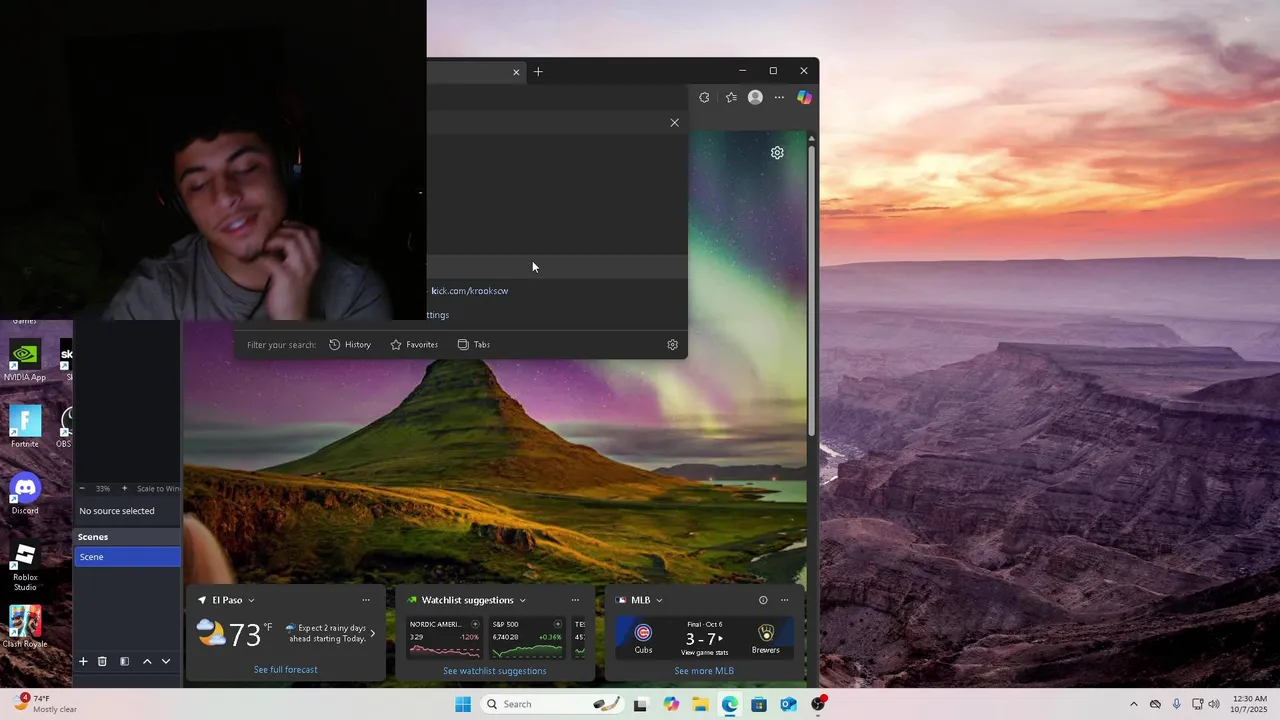Move scene up in OBS list
The width and height of the screenshot is (1280, 720).
coord(147,661)
